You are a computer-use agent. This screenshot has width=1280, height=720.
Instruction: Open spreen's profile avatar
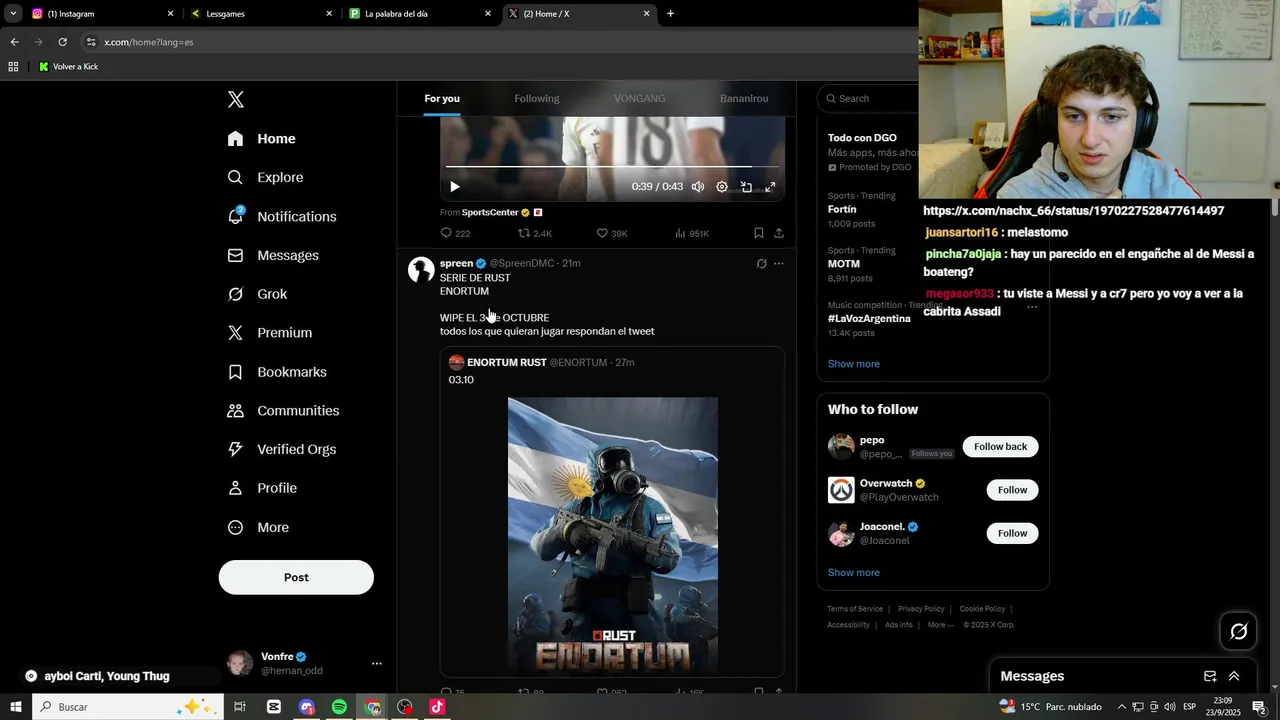pos(421,270)
